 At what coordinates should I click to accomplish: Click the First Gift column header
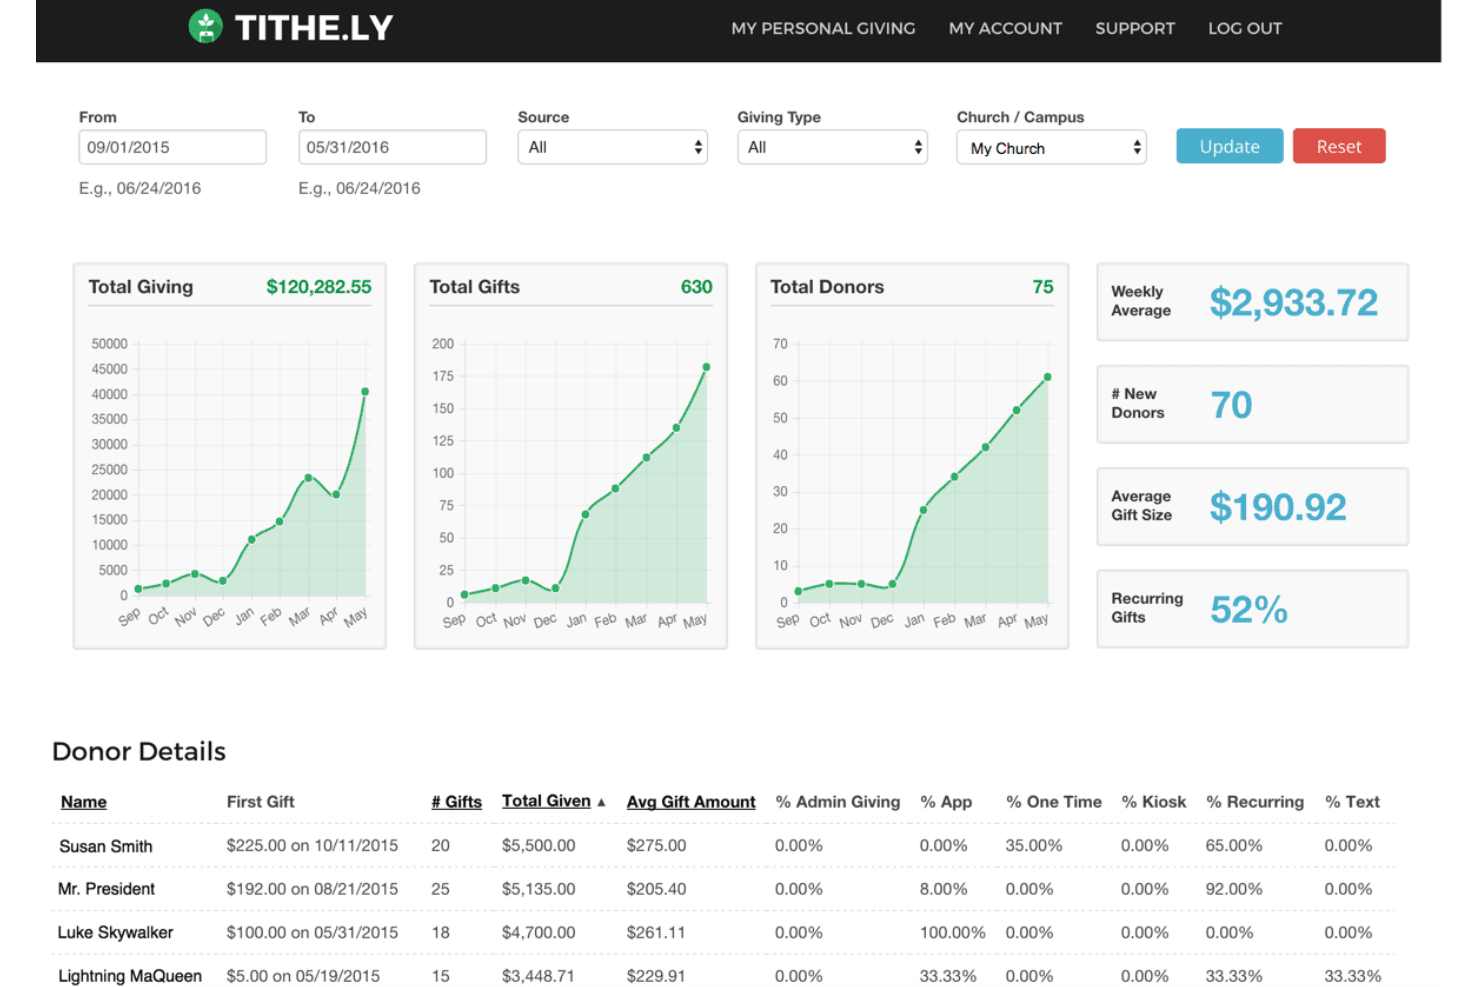coord(260,802)
